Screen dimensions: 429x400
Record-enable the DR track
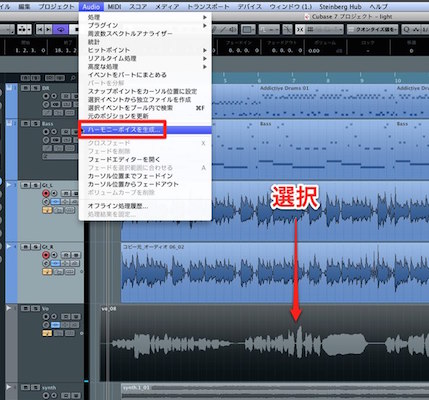46,96
